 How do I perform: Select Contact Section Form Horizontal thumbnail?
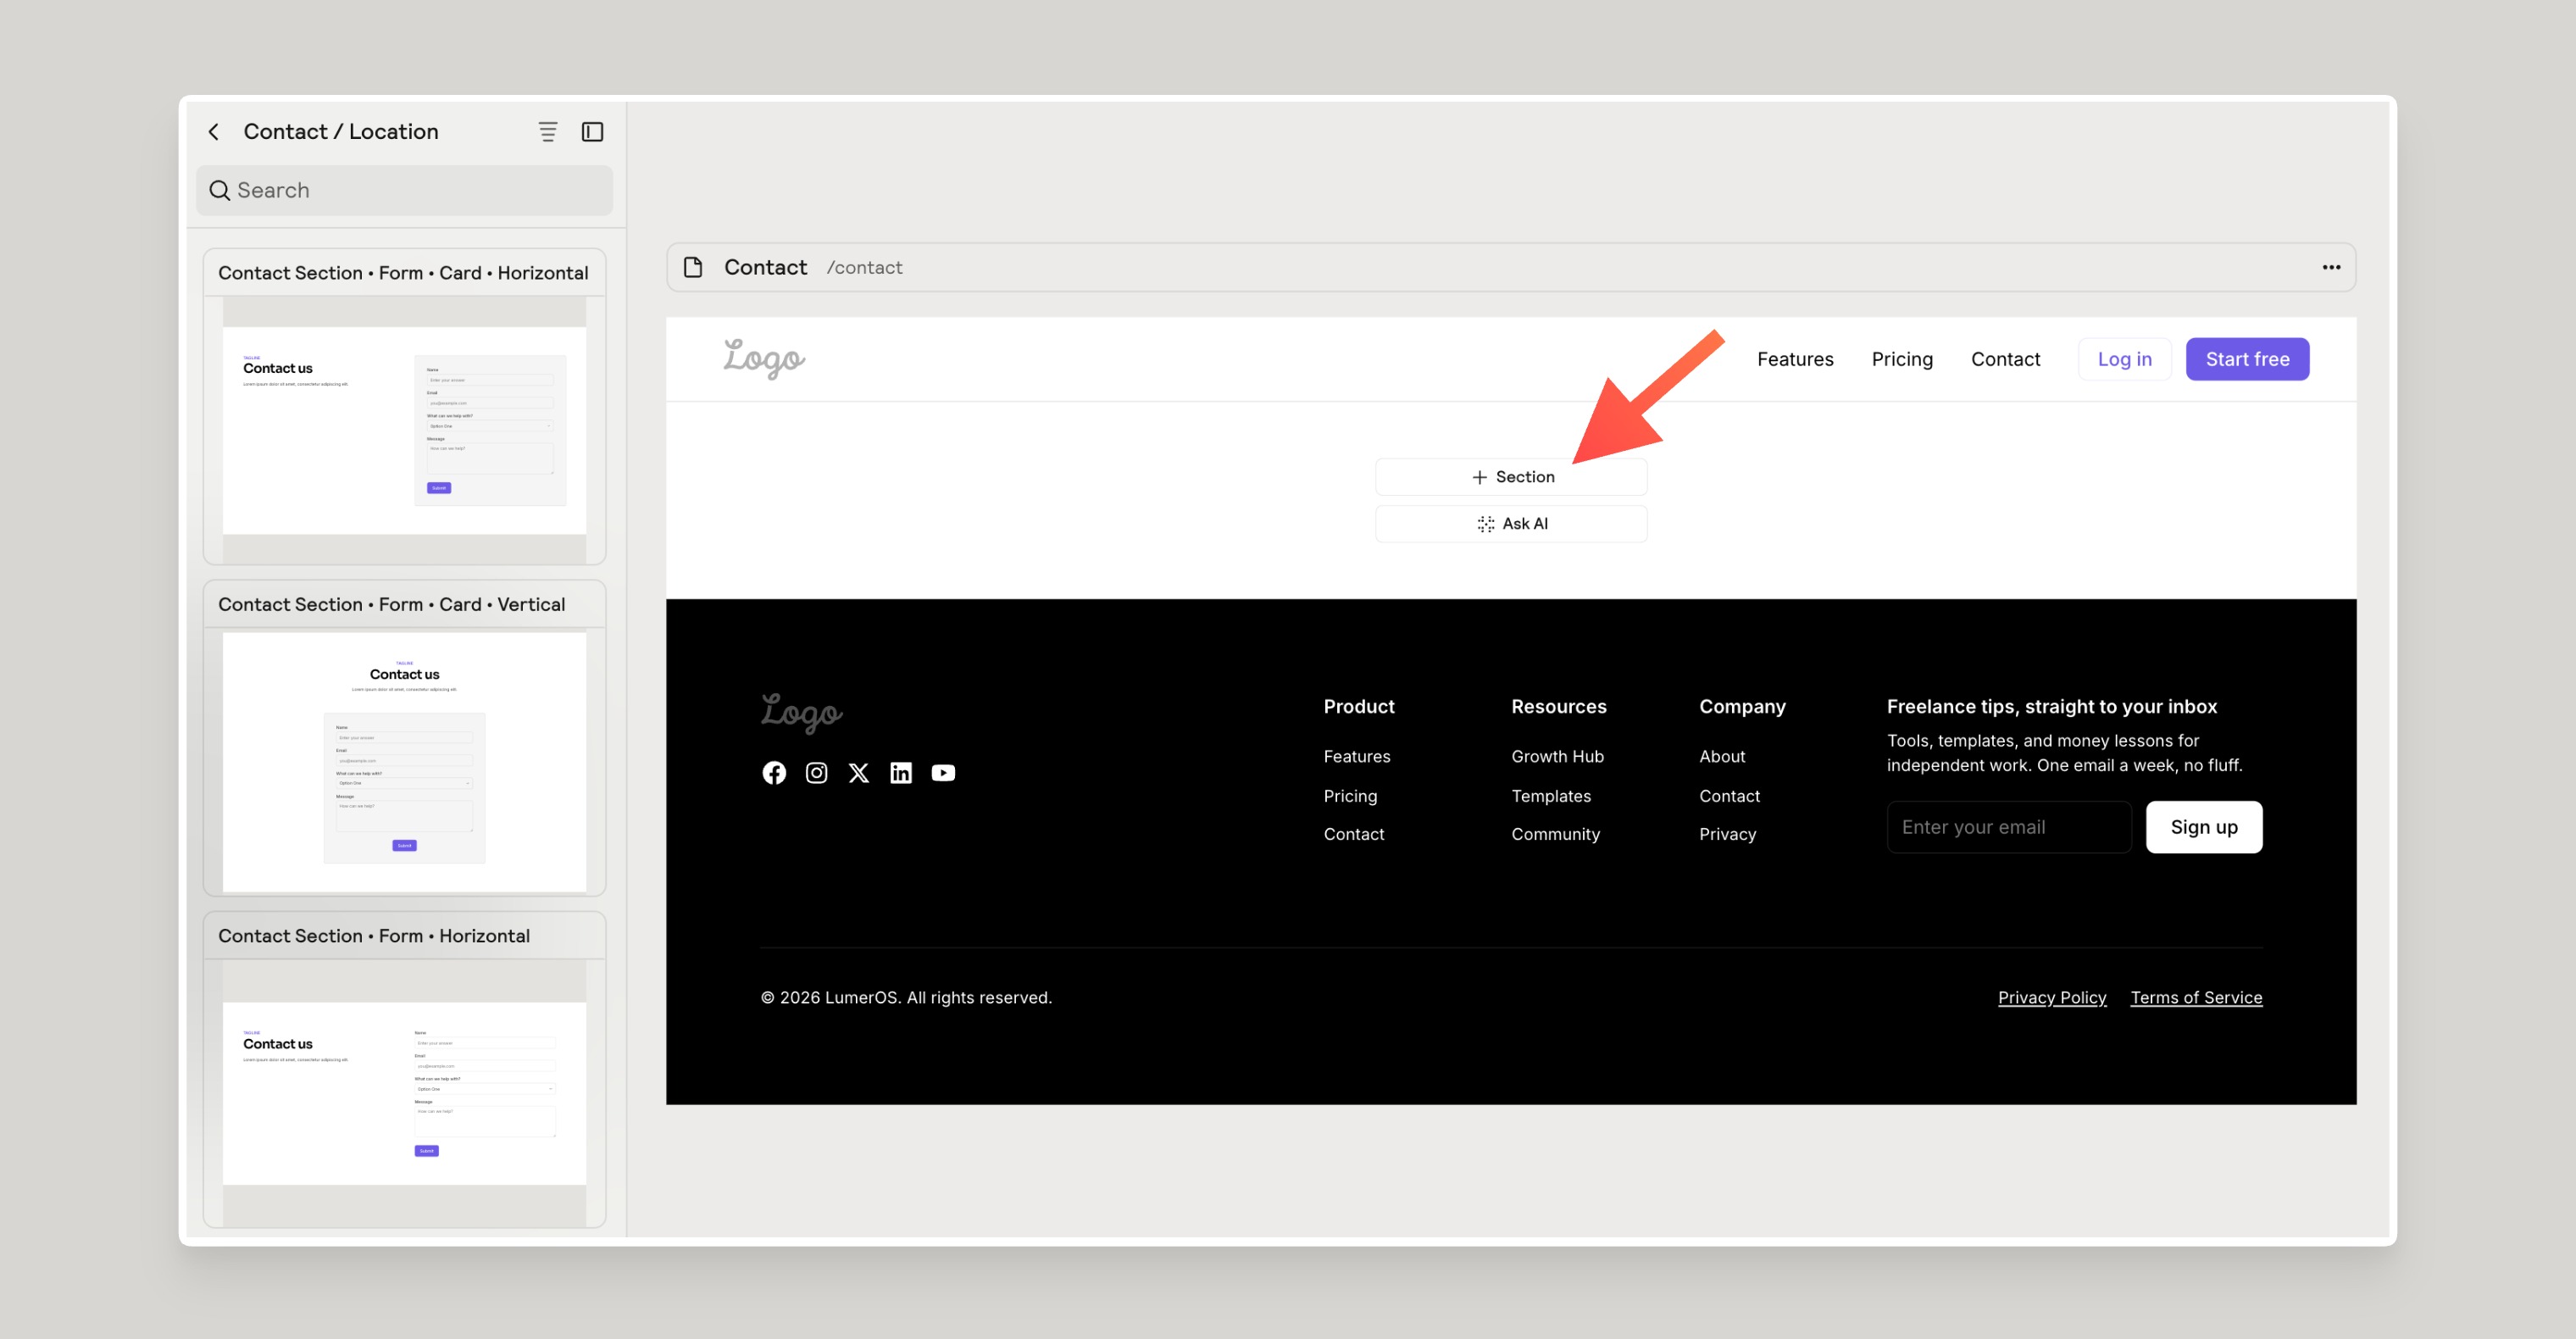point(404,1093)
